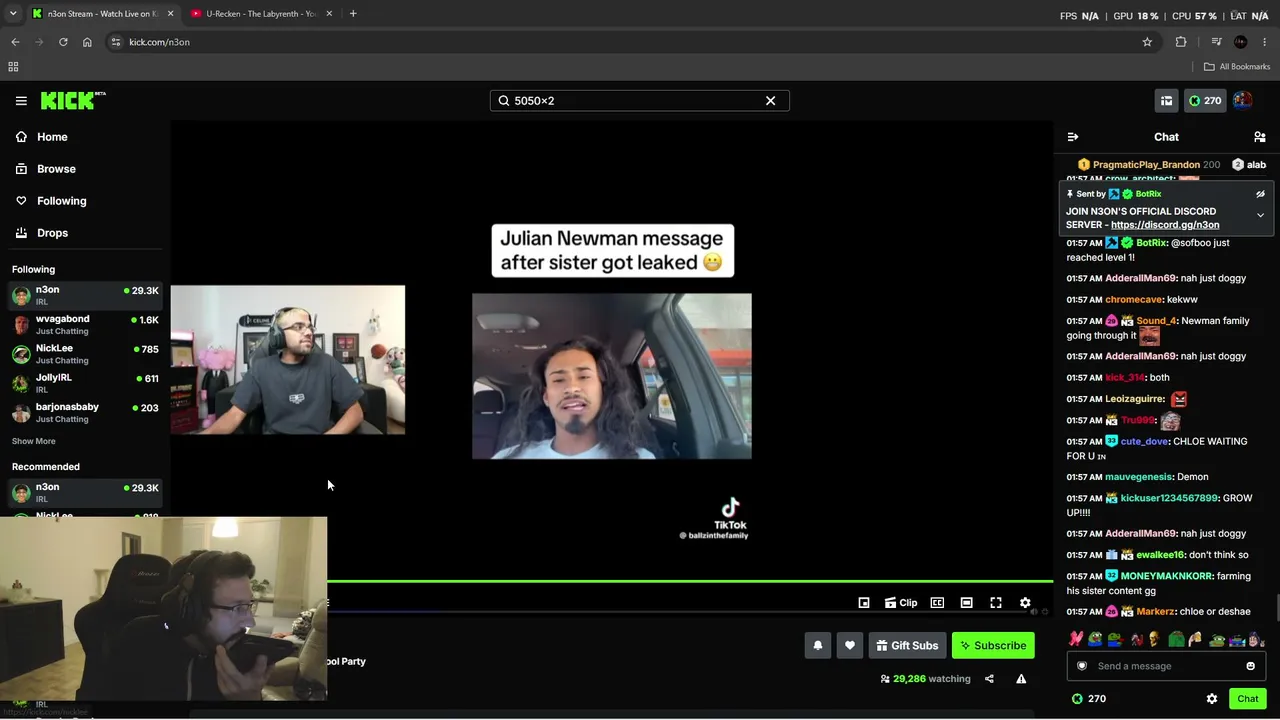Go to browser home page

[87, 42]
